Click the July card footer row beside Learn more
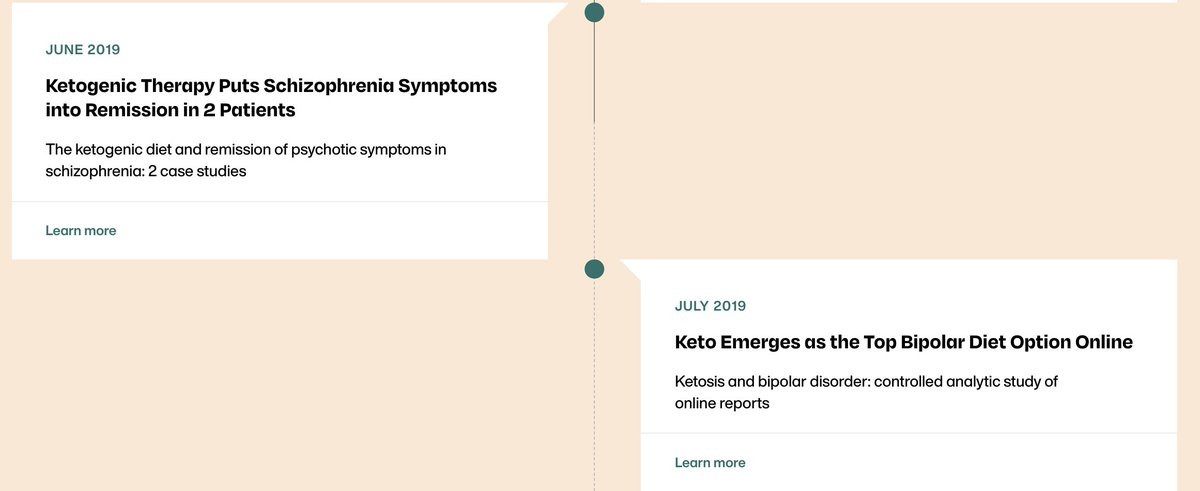The image size is (1200, 491). (x=909, y=462)
